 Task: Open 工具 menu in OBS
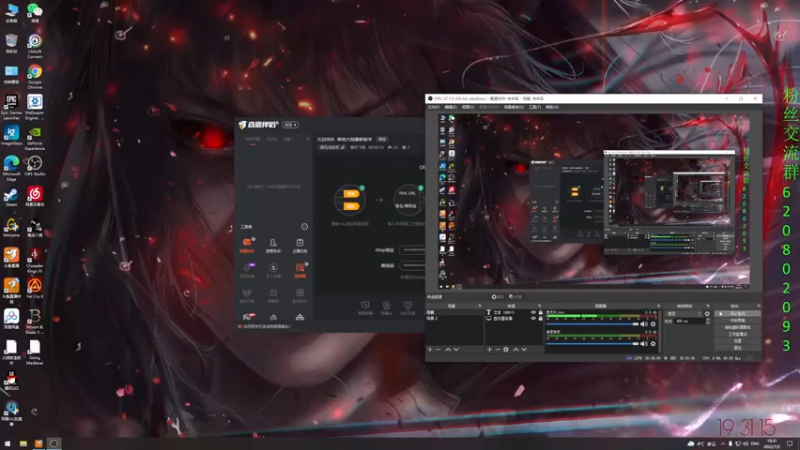coord(534,107)
